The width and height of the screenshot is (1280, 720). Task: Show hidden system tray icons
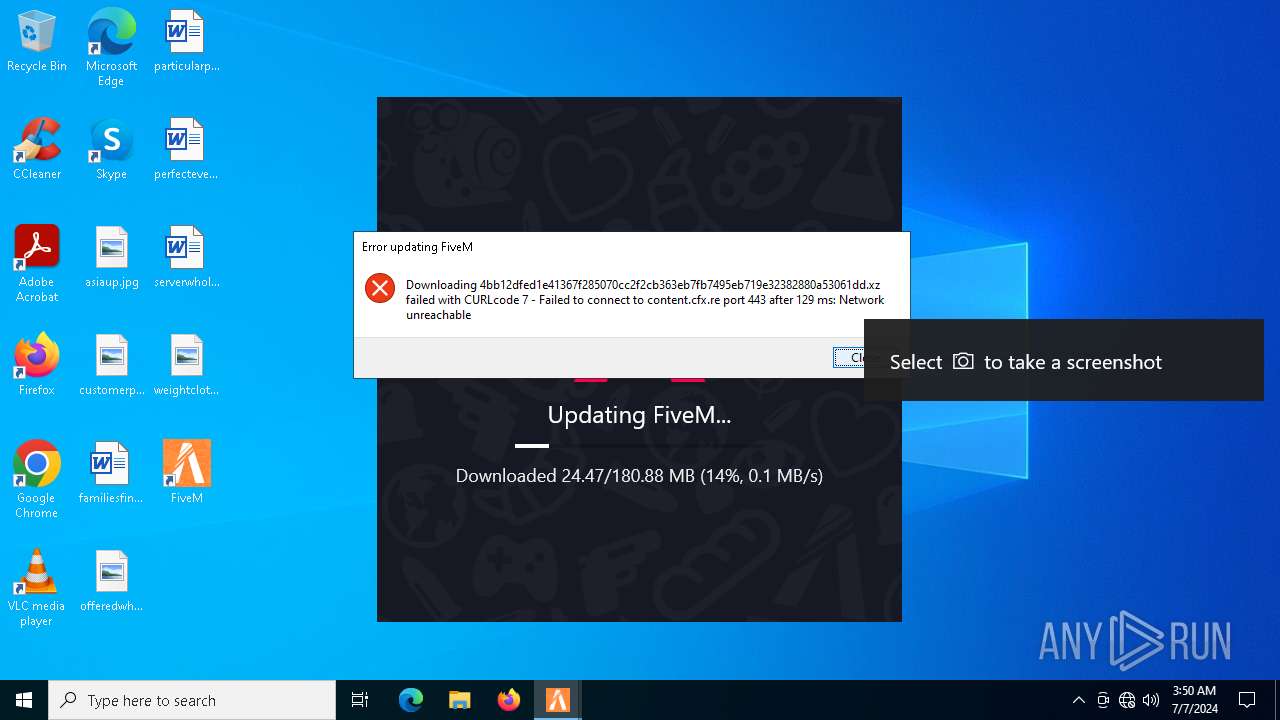coord(1078,700)
